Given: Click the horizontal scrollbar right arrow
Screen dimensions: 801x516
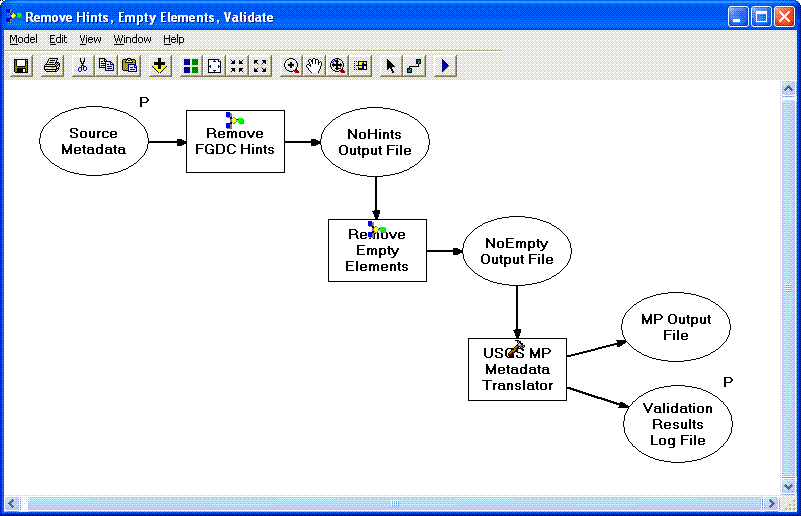Looking at the screenshot, I should pyautogui.click(x=770, y=503).
